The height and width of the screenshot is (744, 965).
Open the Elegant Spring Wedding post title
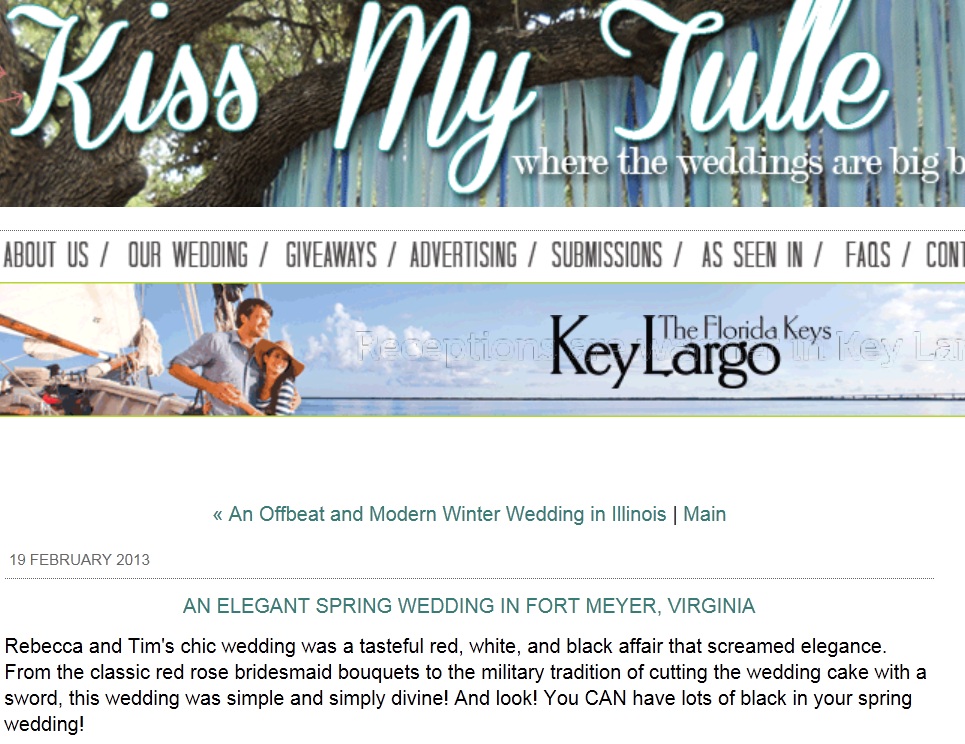469,606
